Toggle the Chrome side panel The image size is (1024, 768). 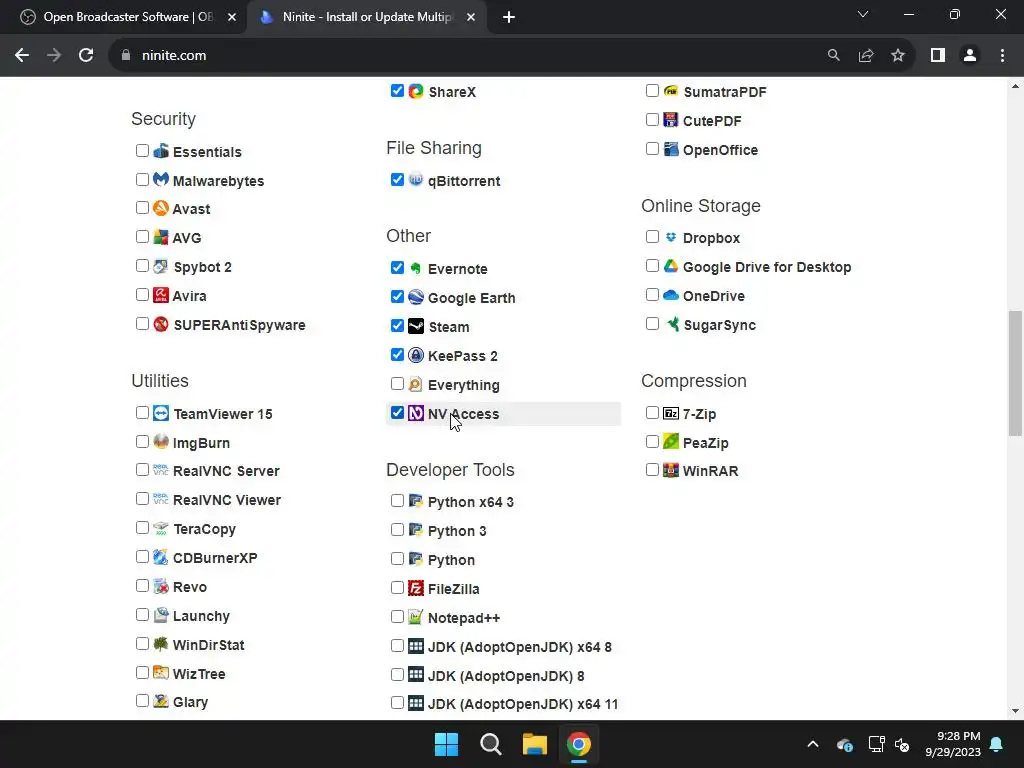click(x=938, y=56)
